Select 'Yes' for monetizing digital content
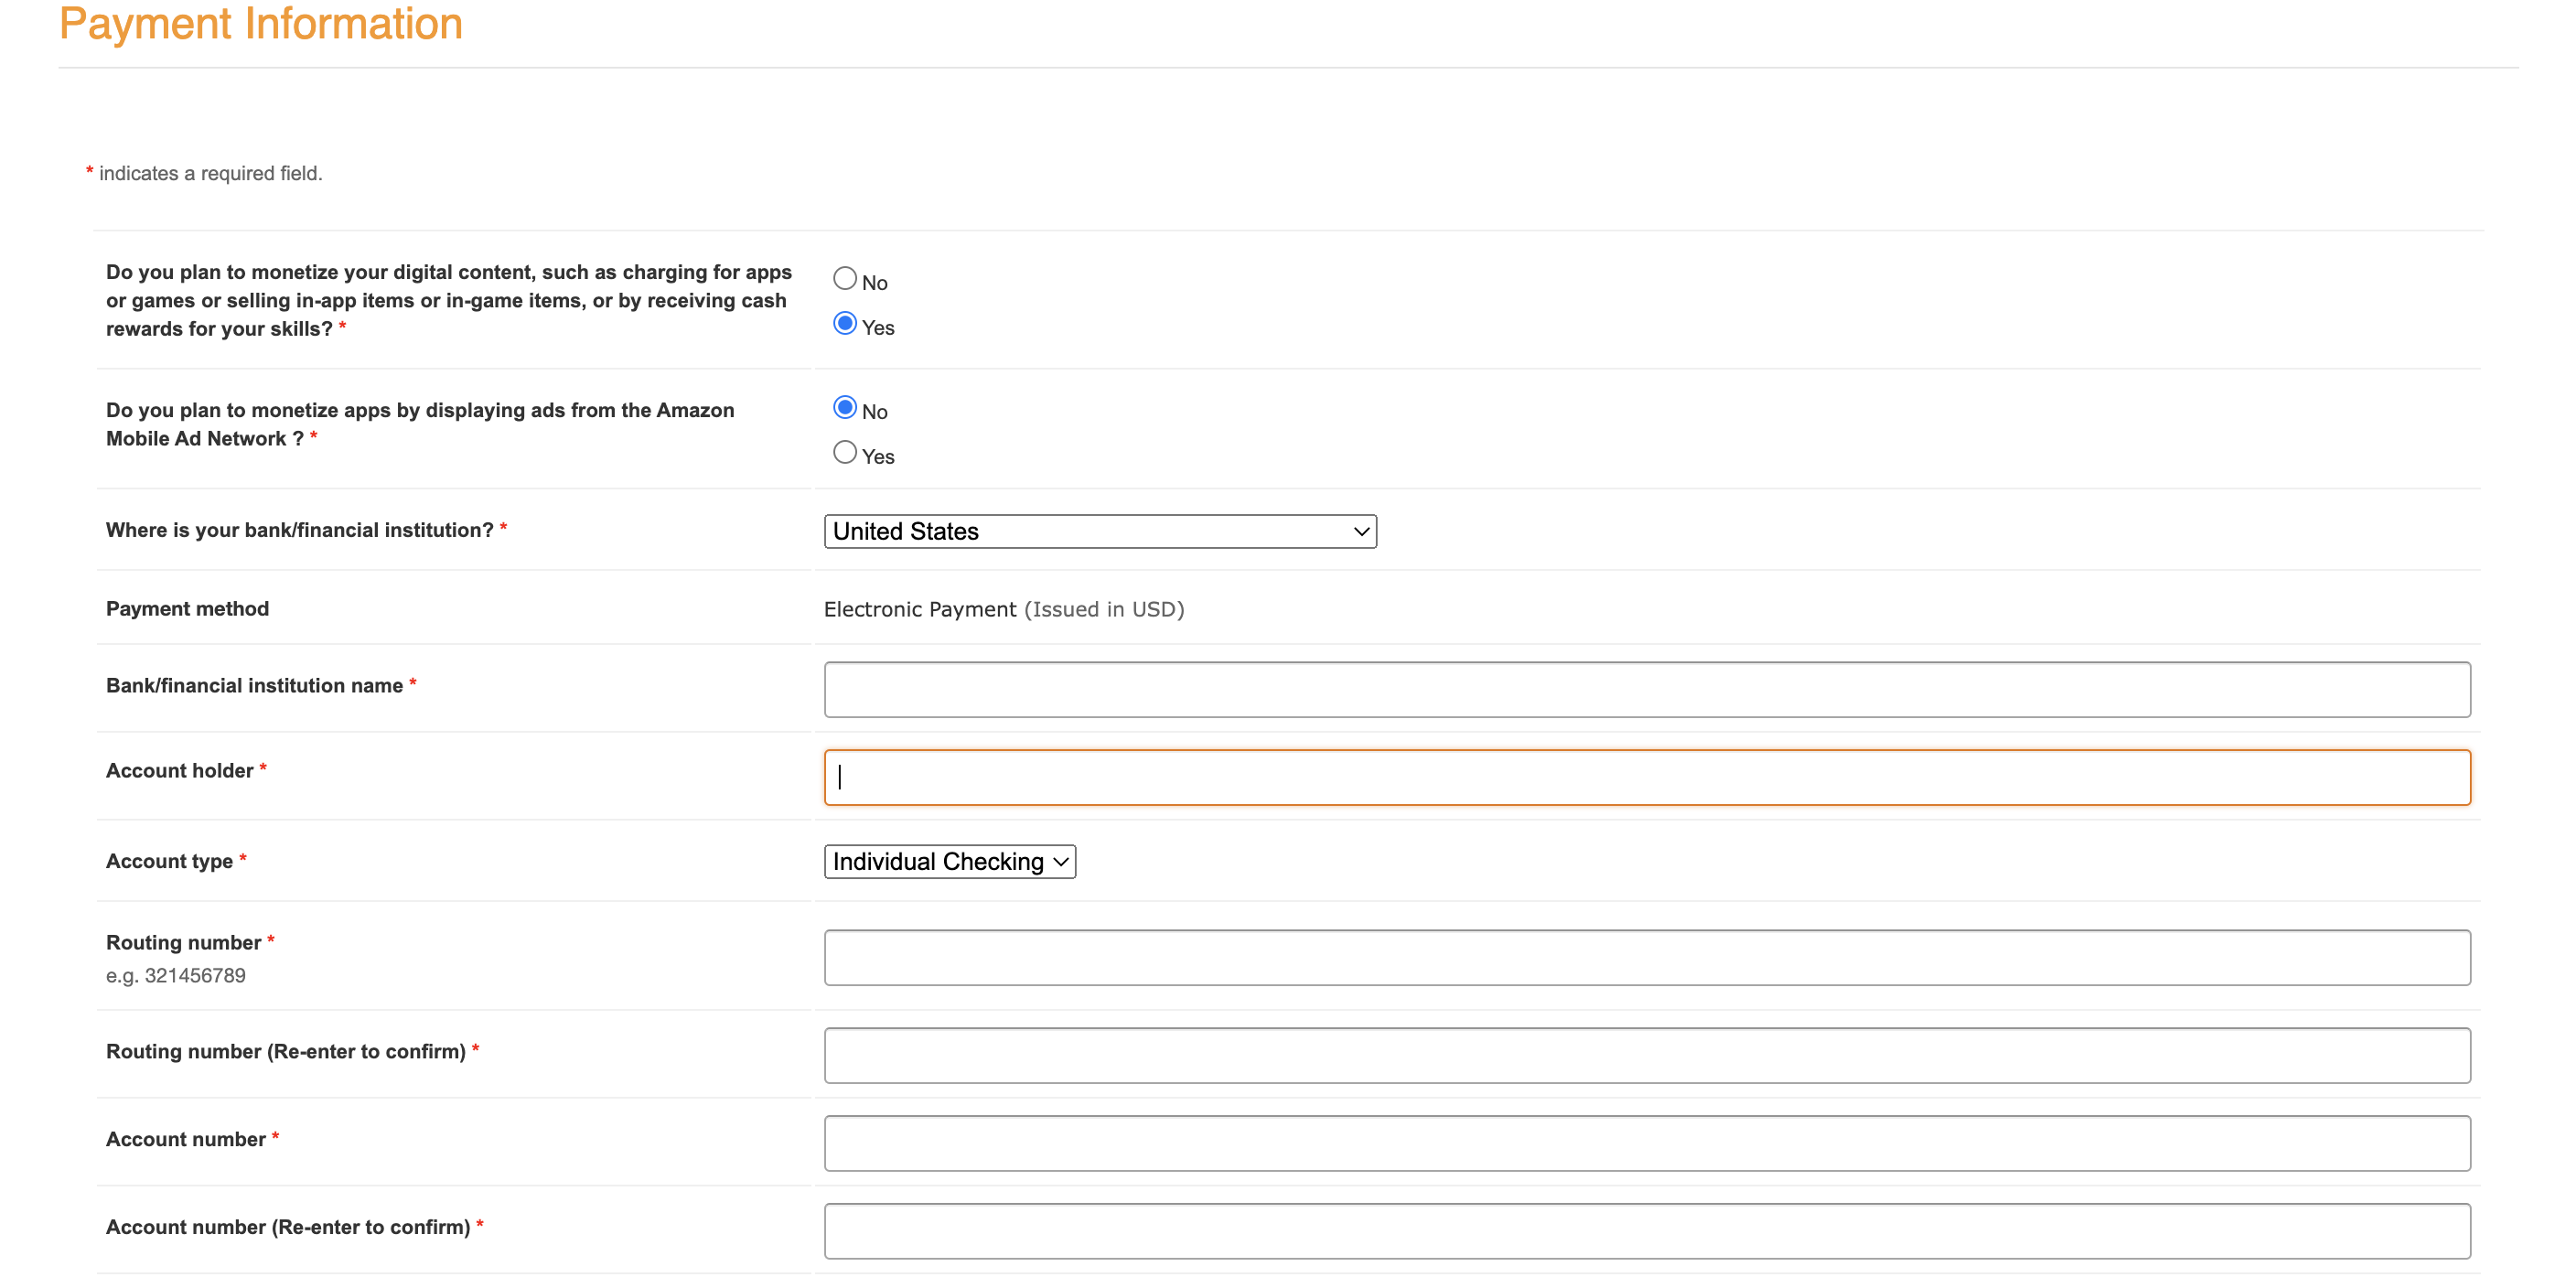The height and width of the screenshot is (1288, 2576). [x=845, y=324]
